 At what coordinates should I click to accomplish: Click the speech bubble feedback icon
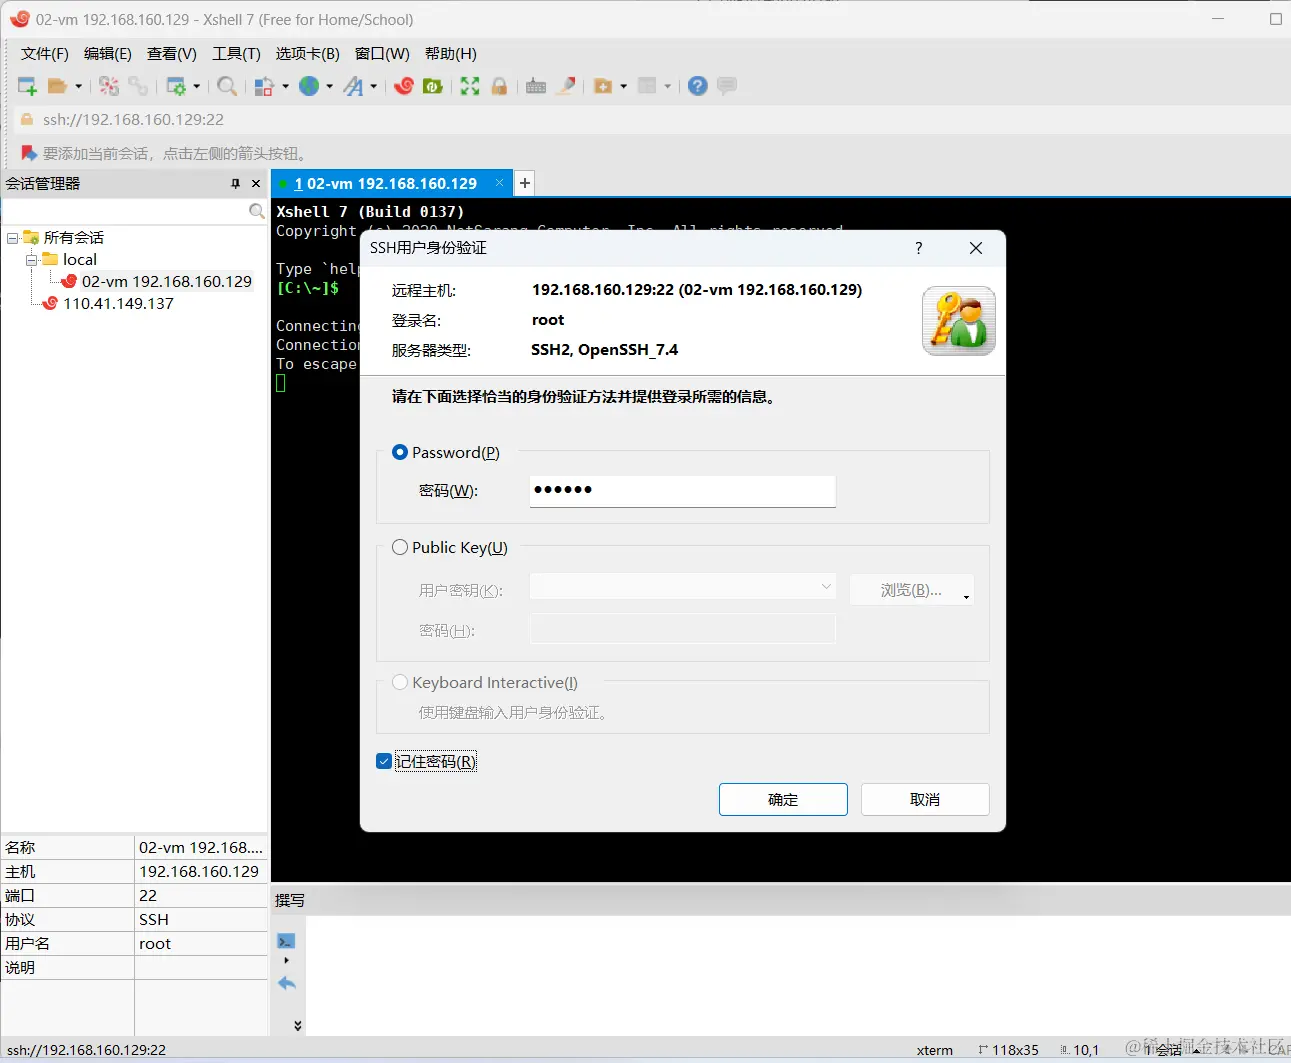click(727, 86)
